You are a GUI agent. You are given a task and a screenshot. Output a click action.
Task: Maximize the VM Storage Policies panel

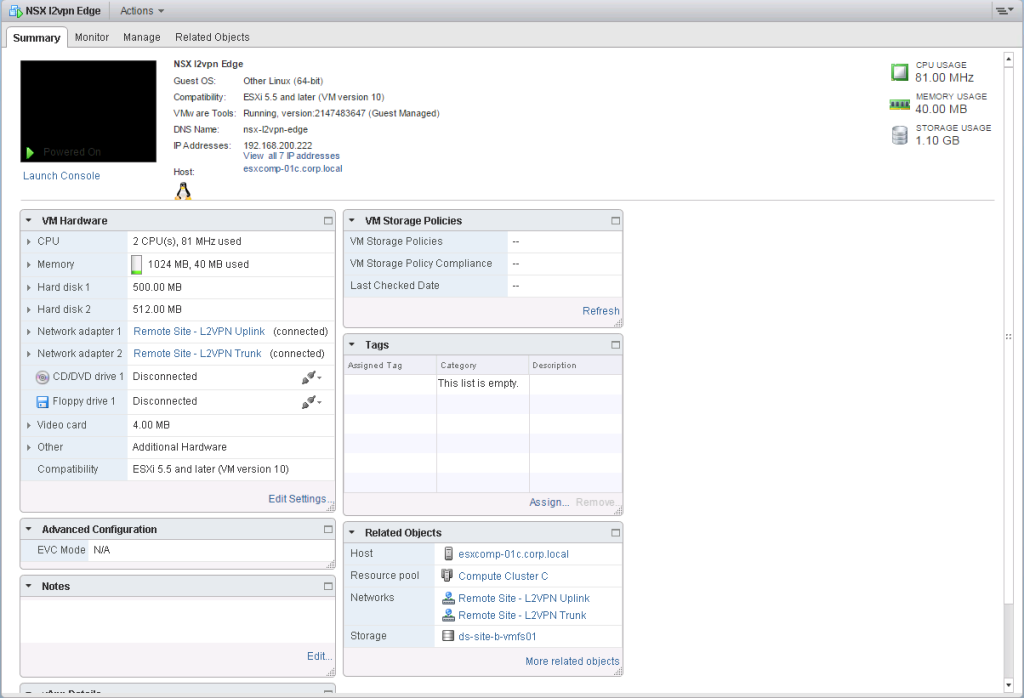615,221
